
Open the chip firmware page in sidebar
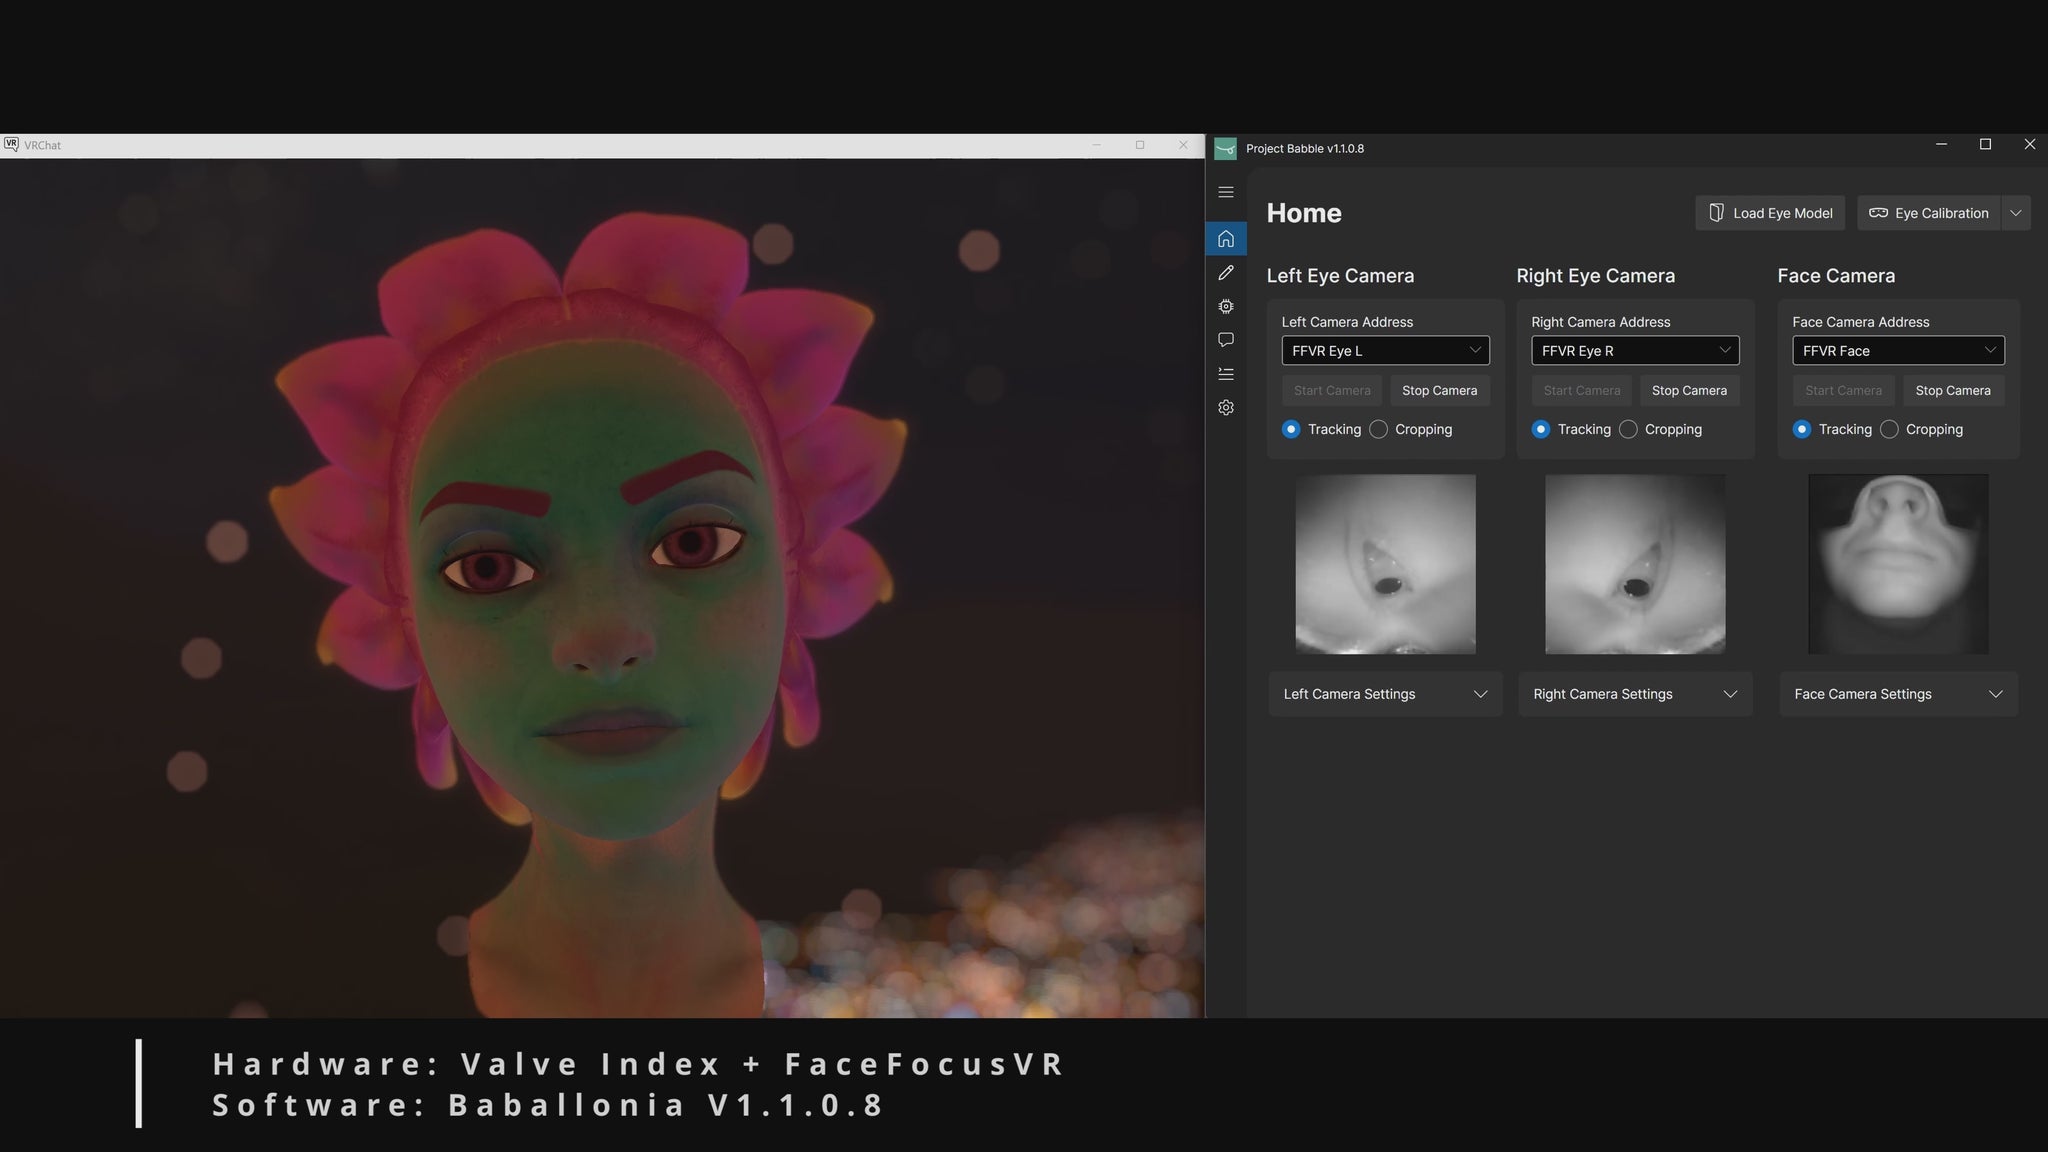click(1226, 306)
